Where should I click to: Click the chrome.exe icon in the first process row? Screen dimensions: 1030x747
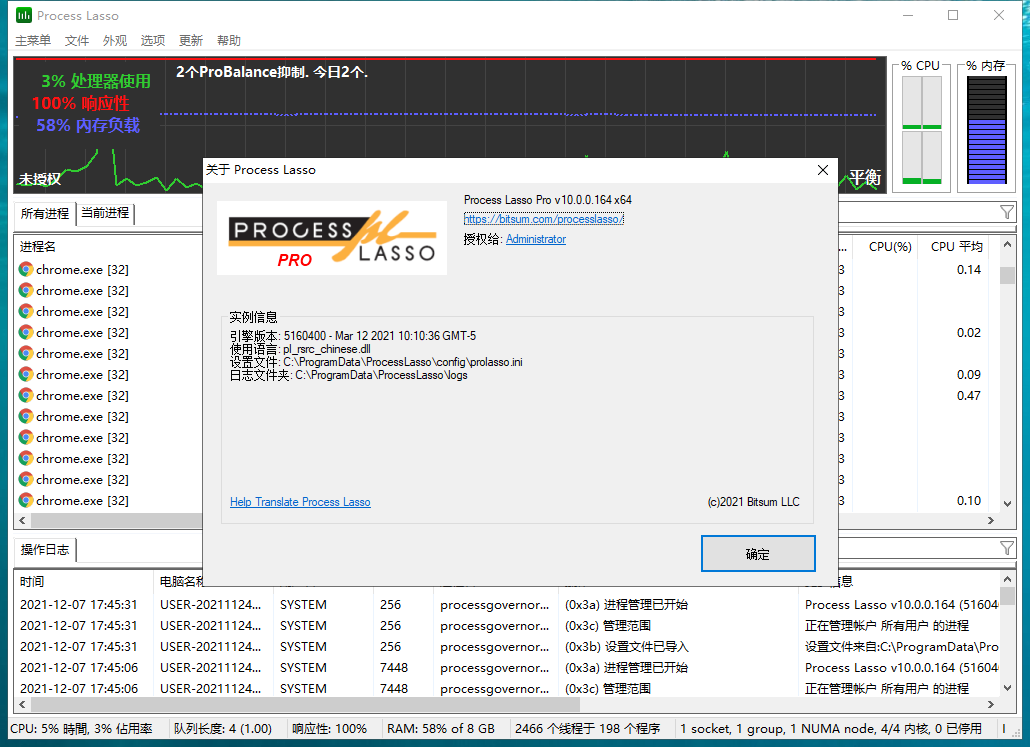24,269
